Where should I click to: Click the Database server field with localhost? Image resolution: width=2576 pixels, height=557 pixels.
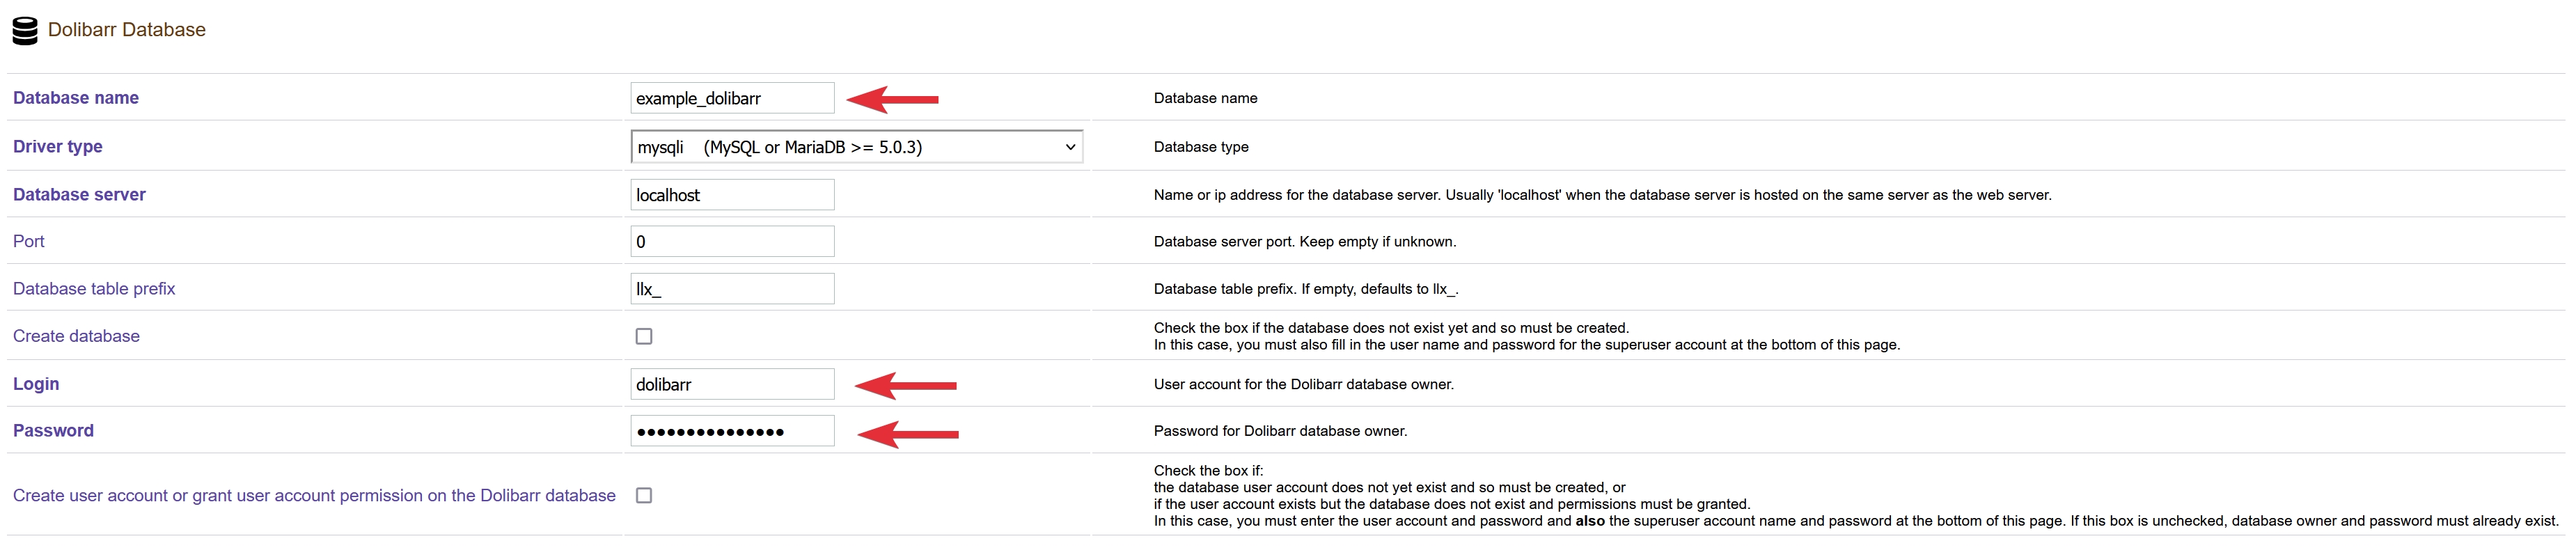coord(732,195)
